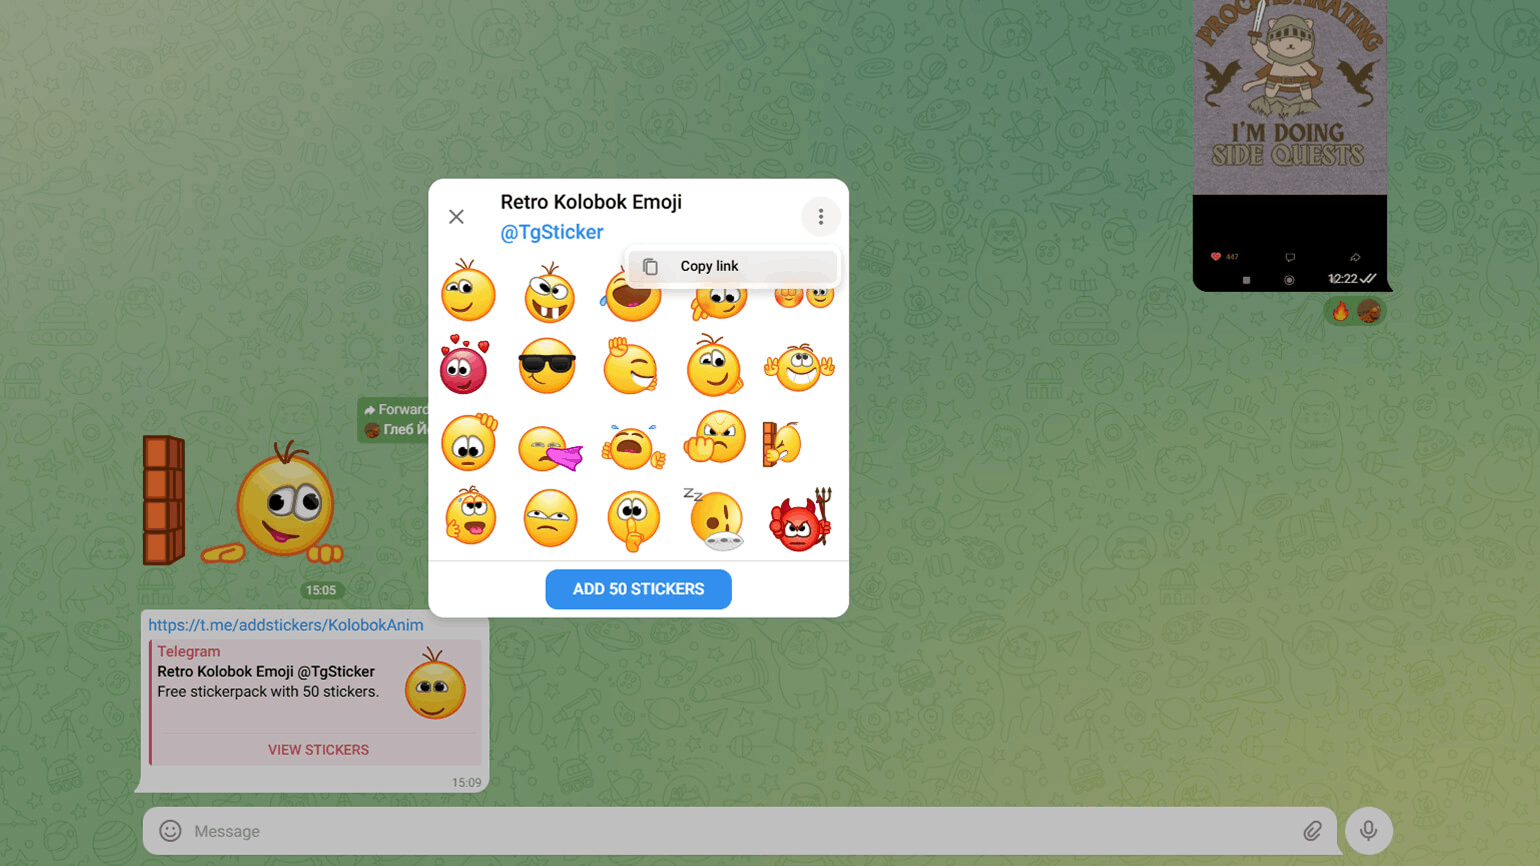
Task: Pick the facepalm wide-eyed kolobok sticker
Action: (469, 441)
